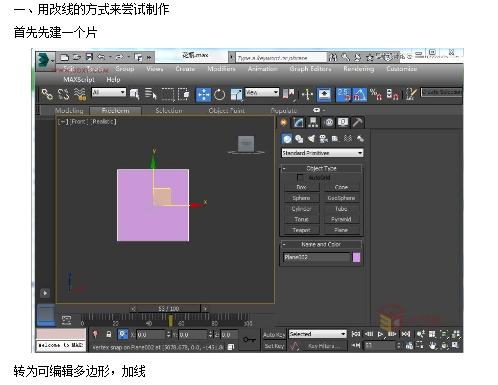Select the Shapes category icon
The height and width of the screenshot is (385, 498).
tap(299, 139)
